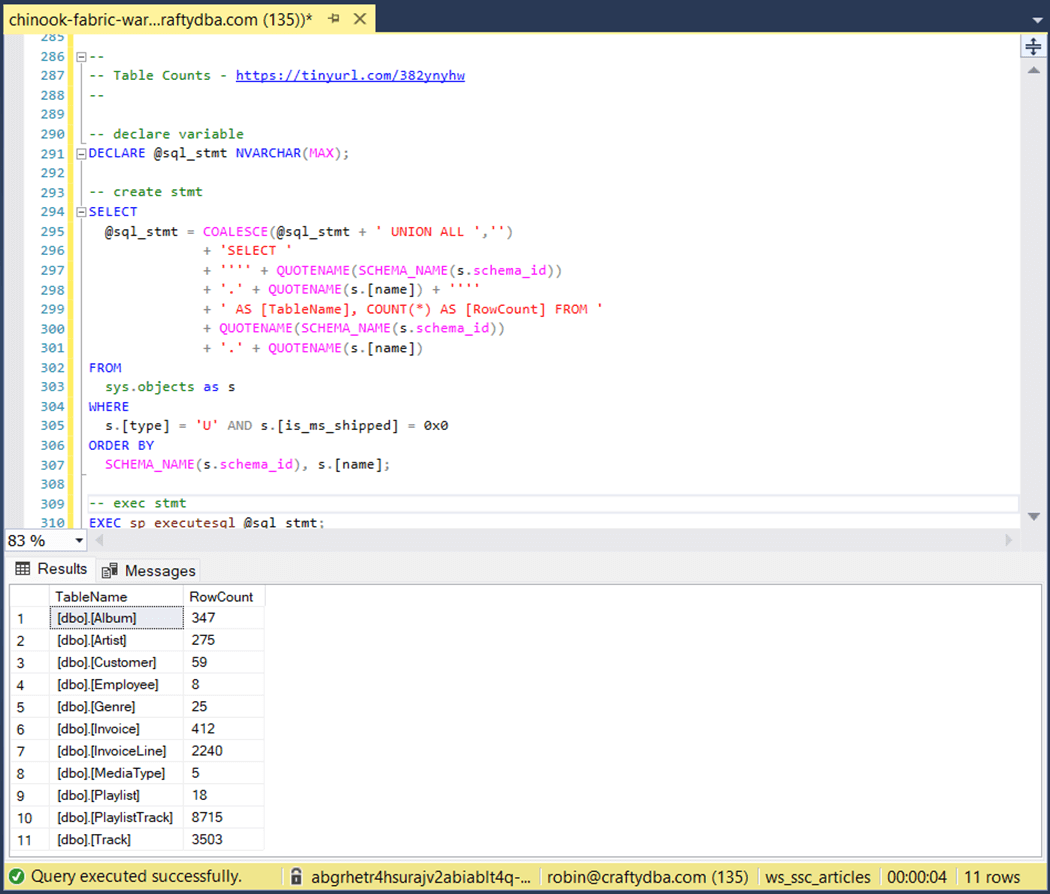
Task: Open the 83 % zoom dropdown
Action: point(79,540)
